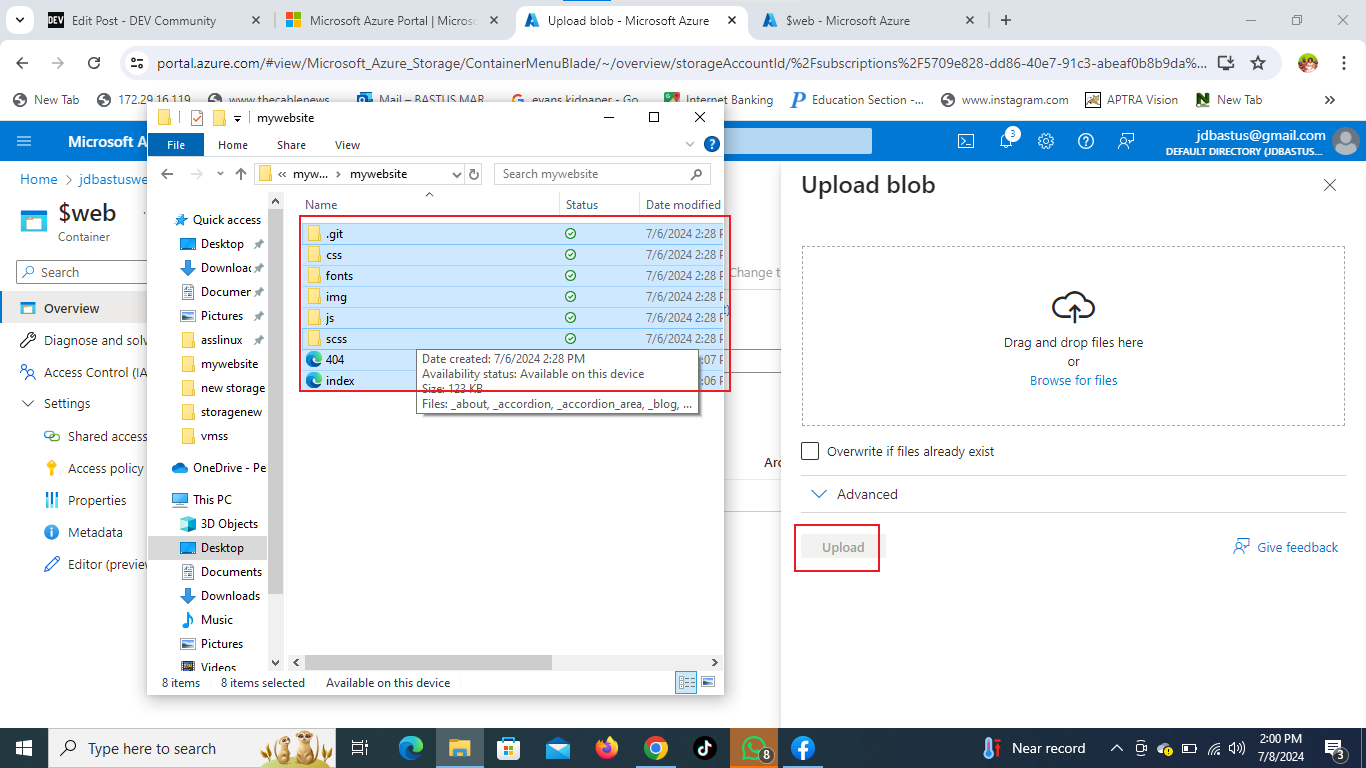This screenshot has width=1366, height=768.
Task: Switch File Explorer to large icons view
Action: pyautogui.click(x=708, y=683)
